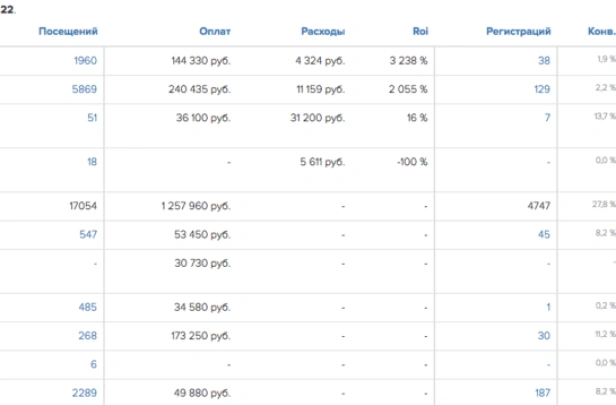Click the Конв. column header
The height and width of the screenshot is (405, 616).
(602, 31)
